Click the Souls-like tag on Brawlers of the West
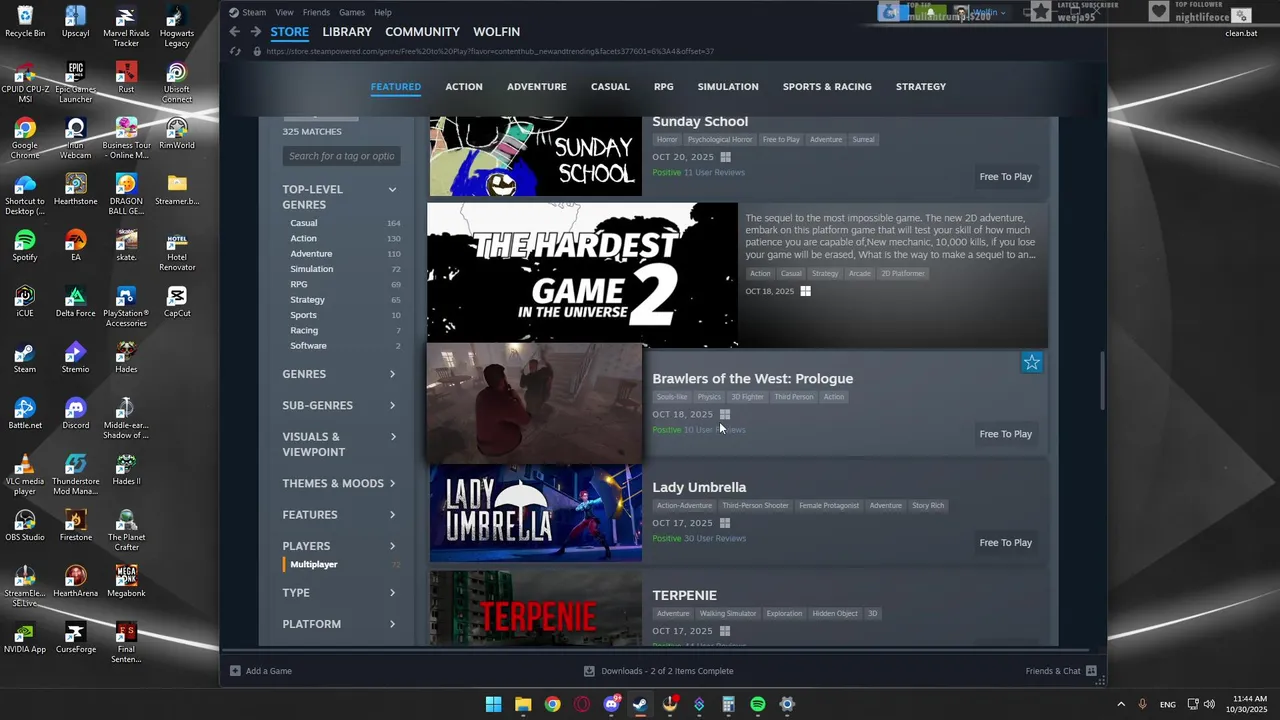1280x720 pixels. coord(672,397)
